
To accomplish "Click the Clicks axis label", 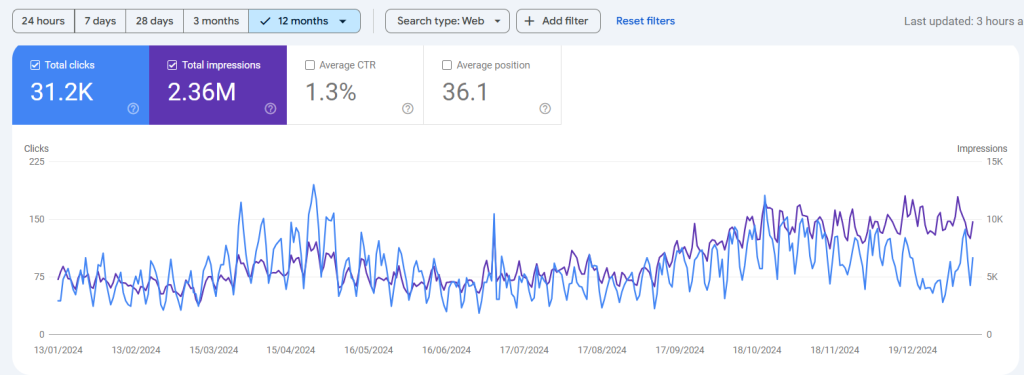I will (37, 149).
